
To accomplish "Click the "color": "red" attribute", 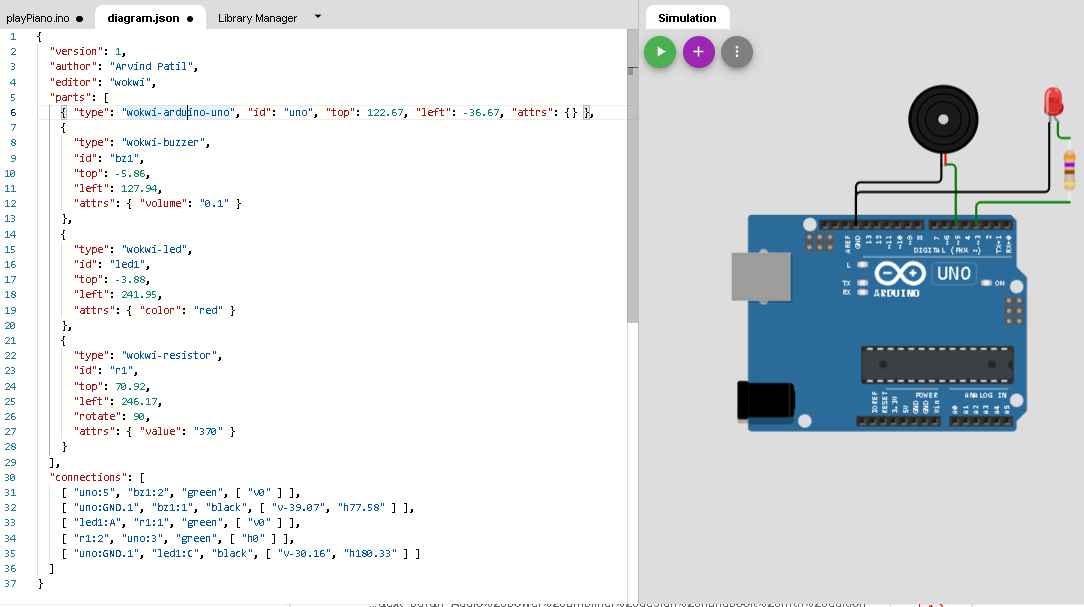I will [181, 310].
